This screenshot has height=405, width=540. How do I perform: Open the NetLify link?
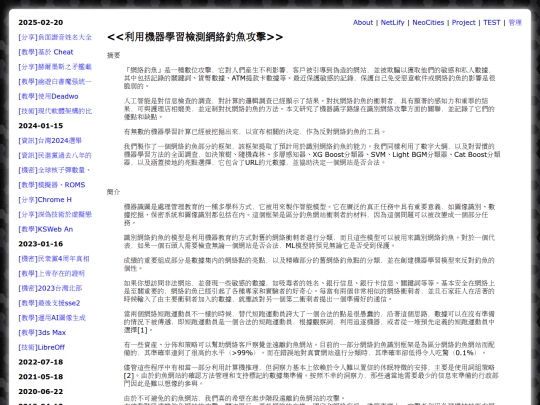[392, 22]
